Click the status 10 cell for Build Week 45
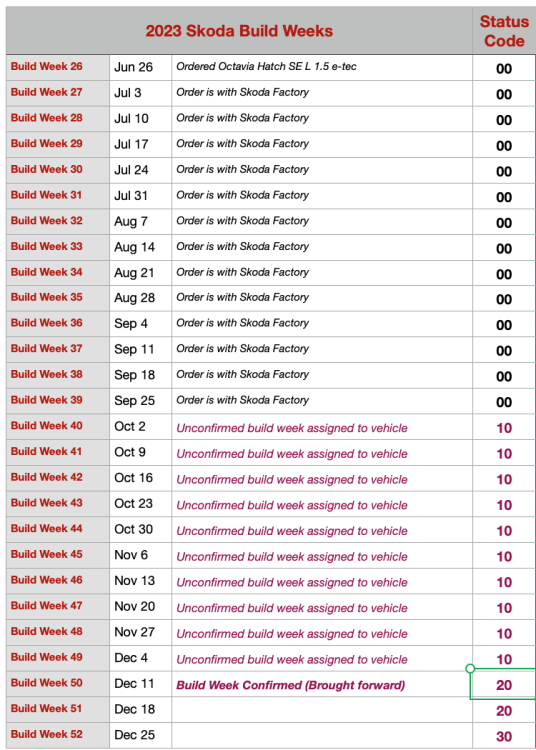The height and width of the screenshot is (750, 536). (504, 556)
